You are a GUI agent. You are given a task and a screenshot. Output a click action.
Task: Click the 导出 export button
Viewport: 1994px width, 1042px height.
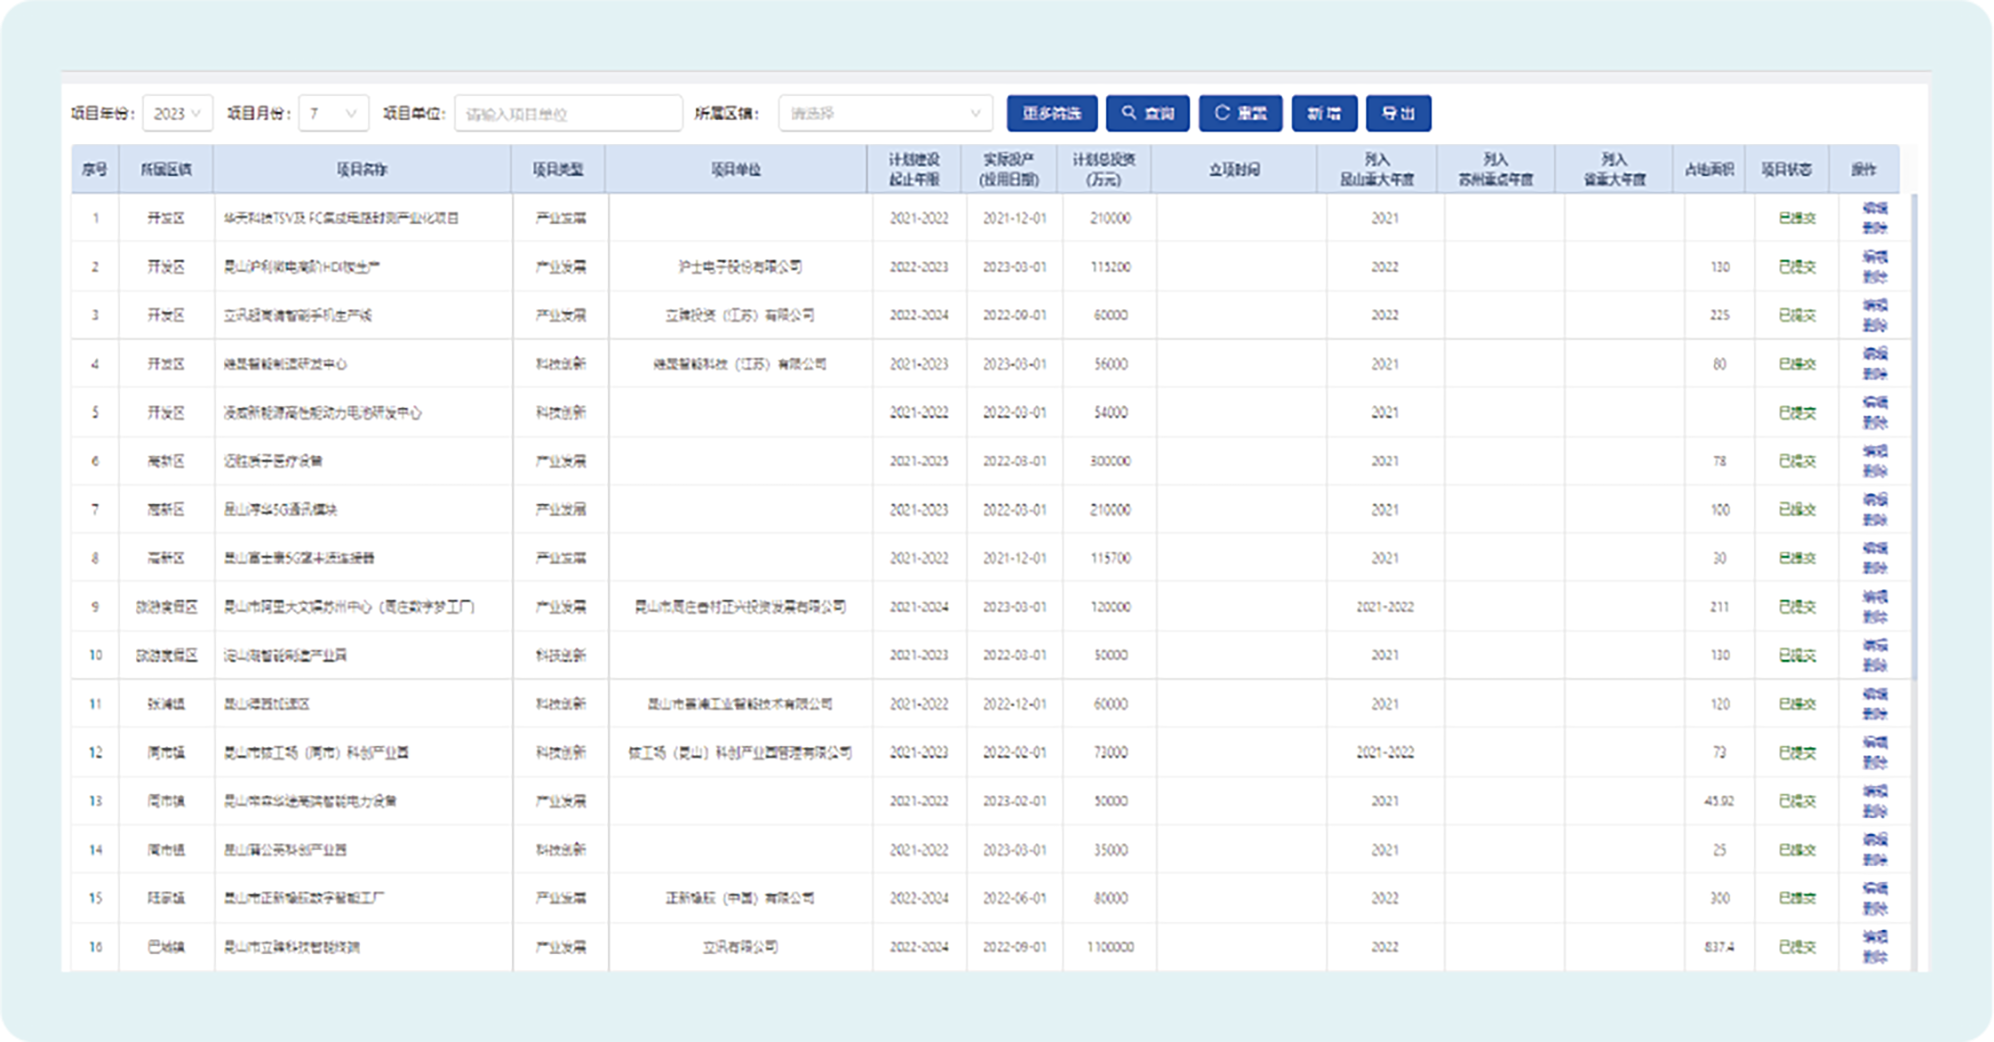1398,113
